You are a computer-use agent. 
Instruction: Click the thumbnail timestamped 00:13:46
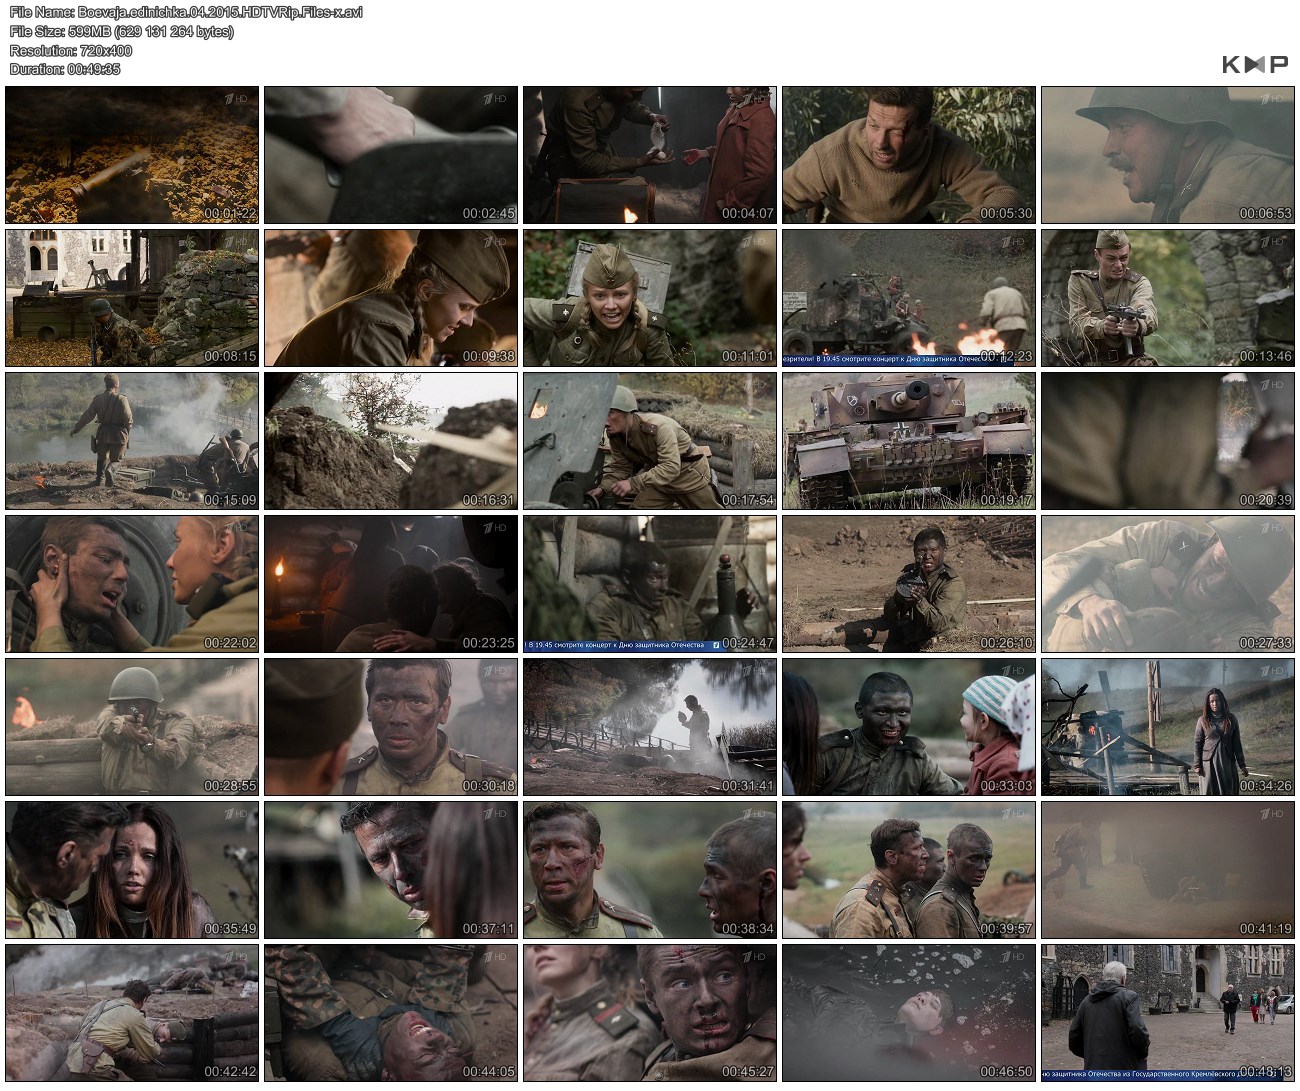click(x=1167, y=298)
